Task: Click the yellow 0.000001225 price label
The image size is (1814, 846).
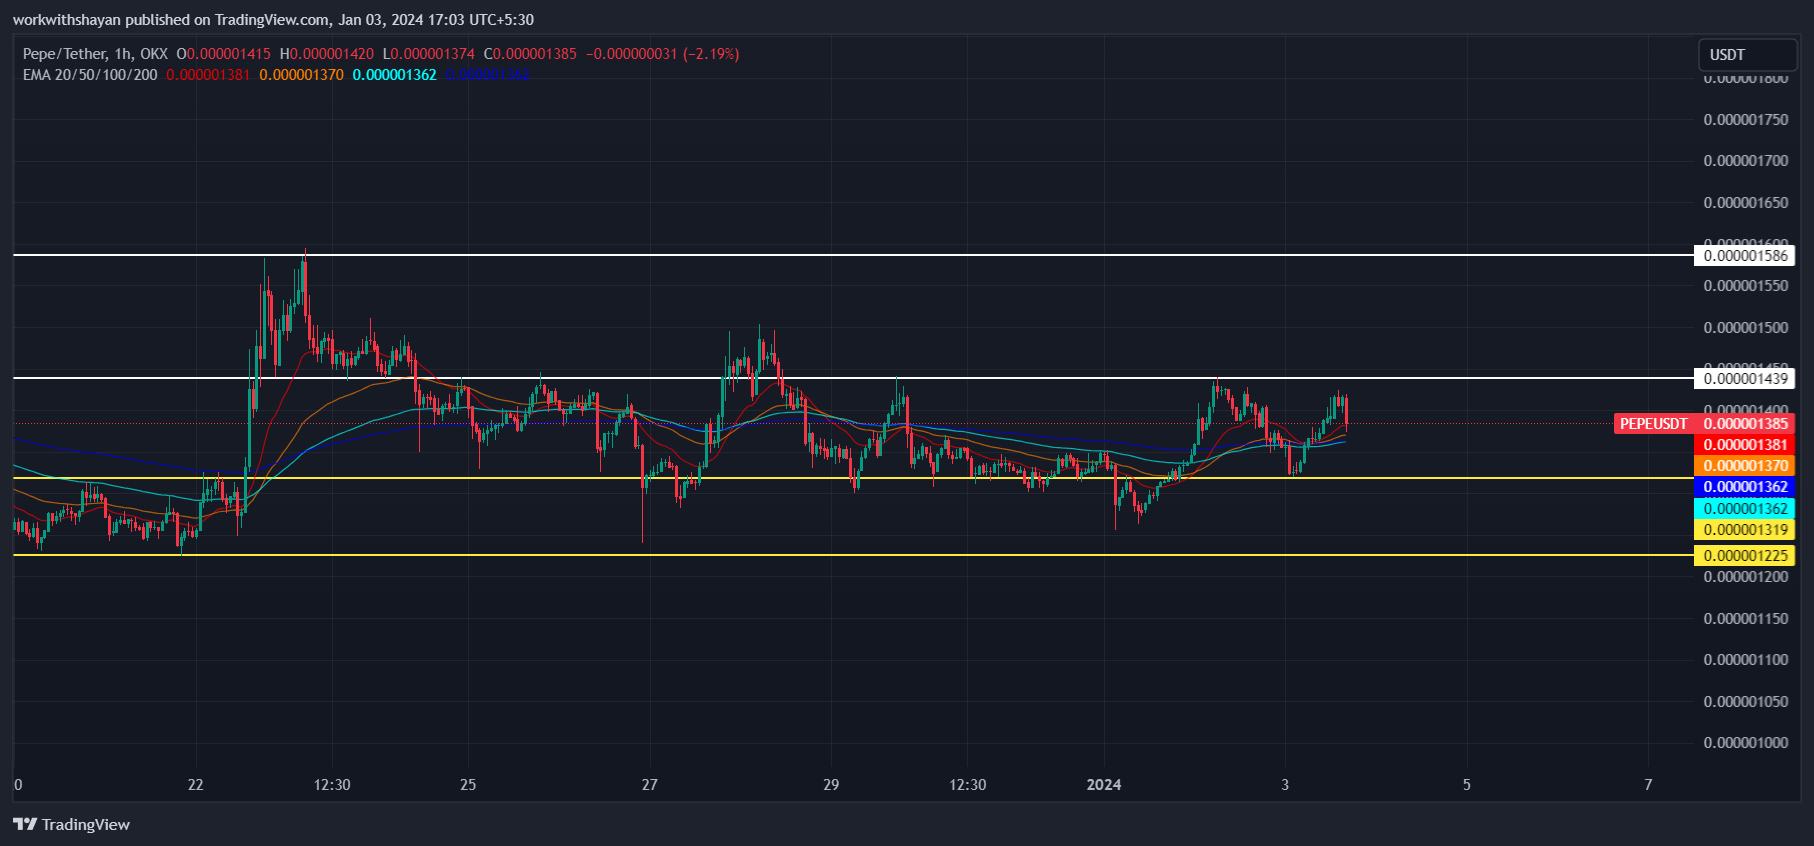Action: [x=1745, y=556]
